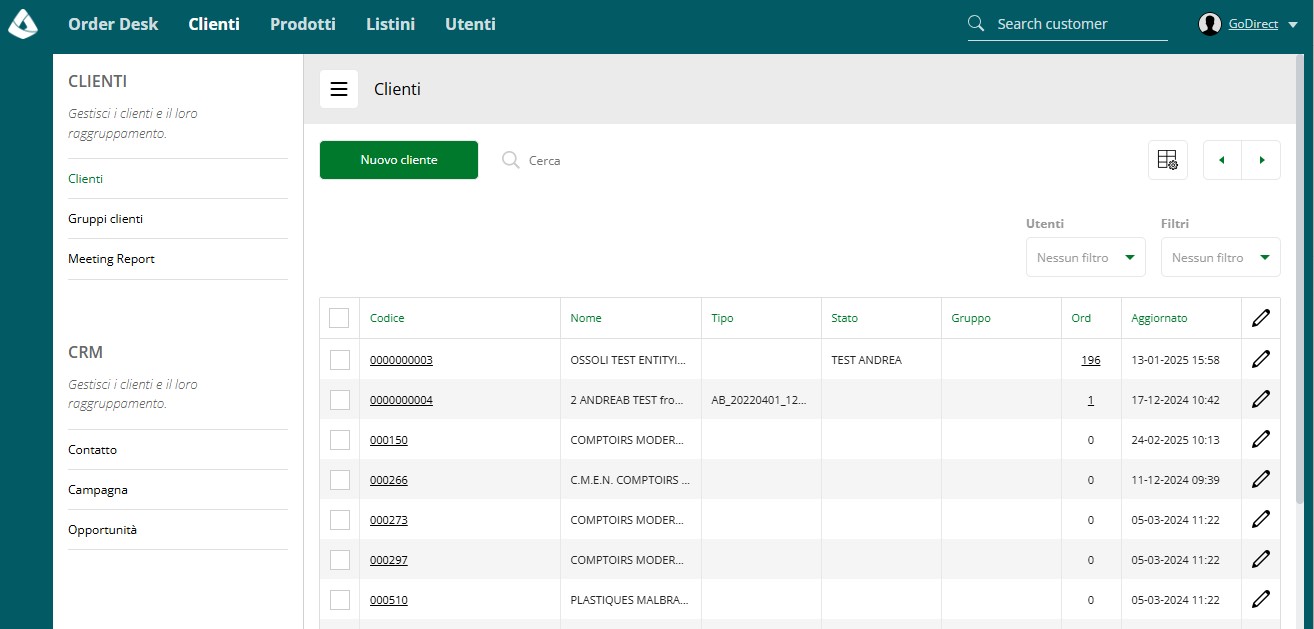Click the app logo in top-left corner
This screenshot has height=629, width=1314.
pos(22,24)
